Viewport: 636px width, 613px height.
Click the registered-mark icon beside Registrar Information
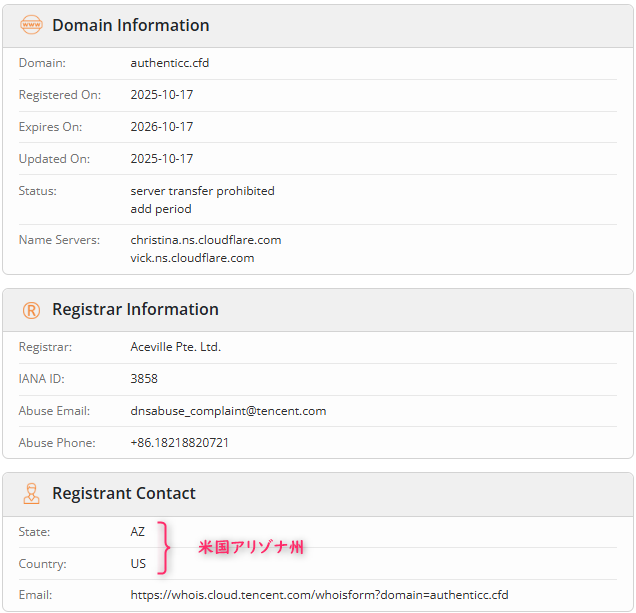(32, 310)
